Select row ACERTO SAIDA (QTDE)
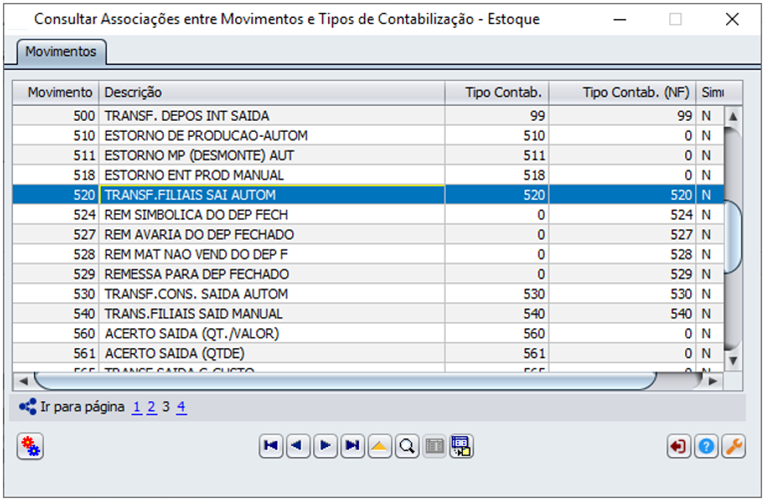The width and height of the screenshot is (765, 500). tap(368, 353)
